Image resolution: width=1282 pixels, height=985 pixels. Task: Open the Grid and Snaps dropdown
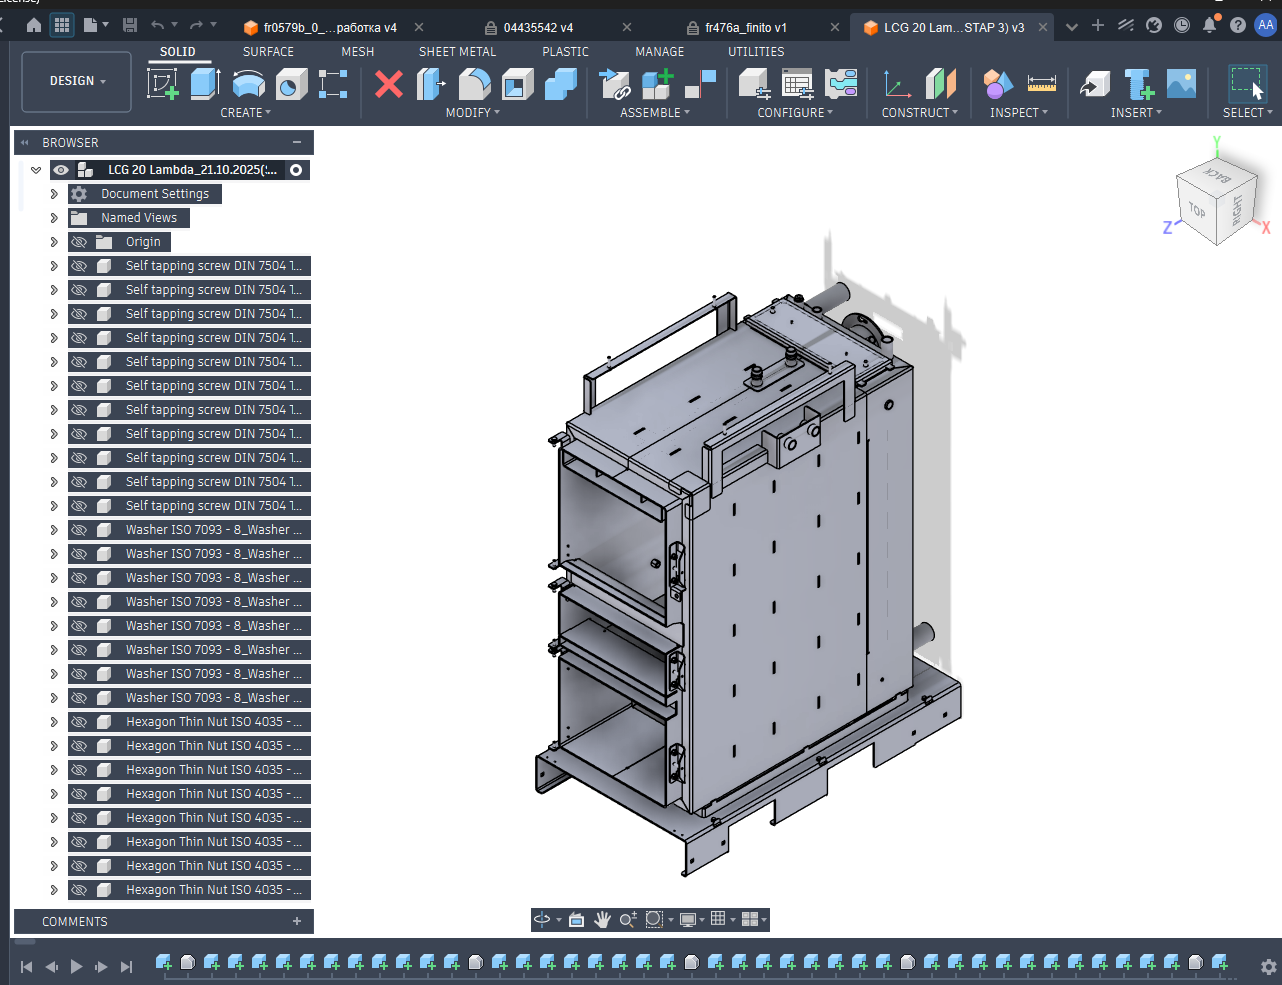point(722,919)
